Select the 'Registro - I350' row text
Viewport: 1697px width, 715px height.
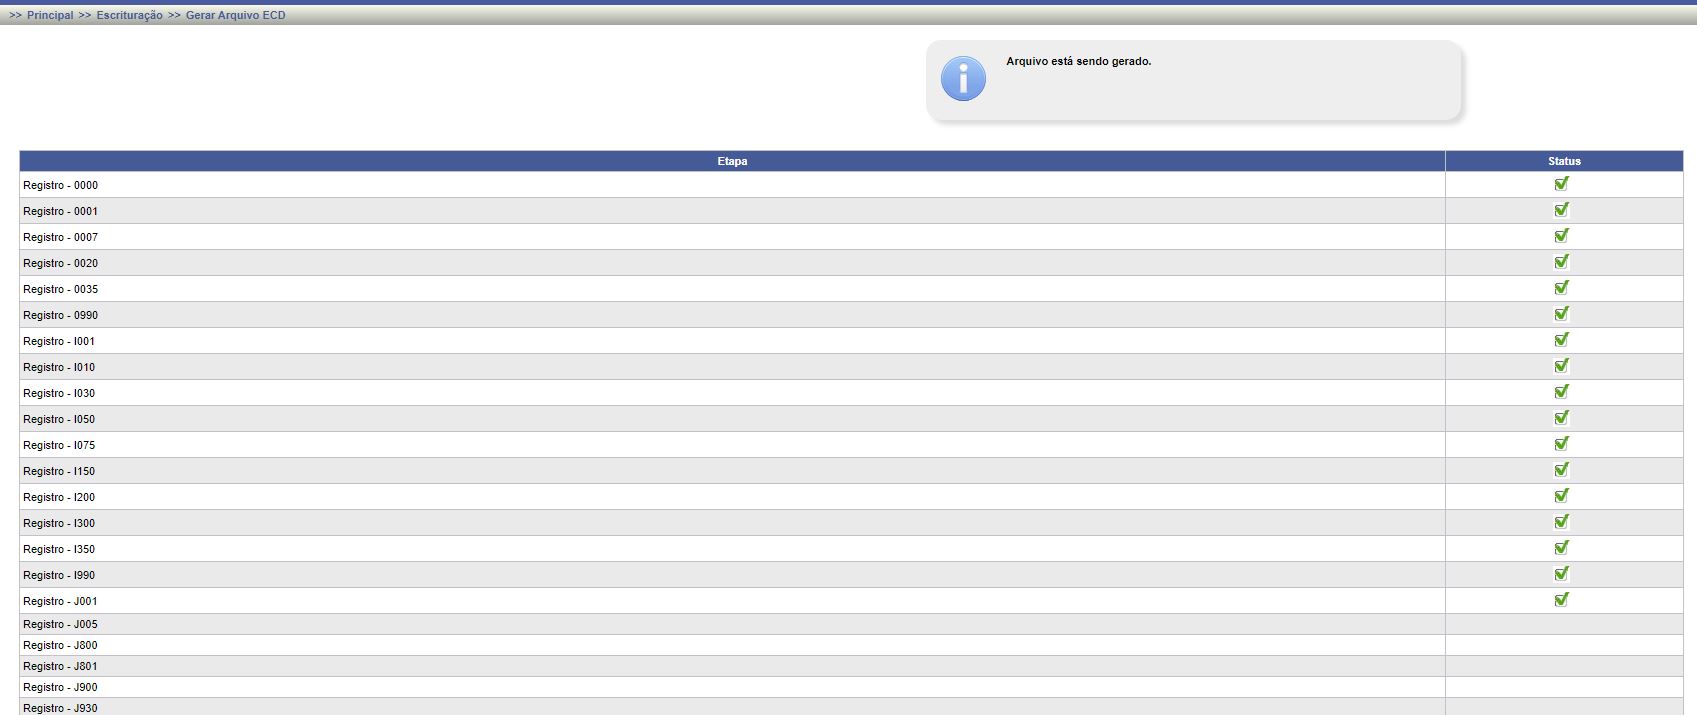pyautogui.click(x=59, y=549)
